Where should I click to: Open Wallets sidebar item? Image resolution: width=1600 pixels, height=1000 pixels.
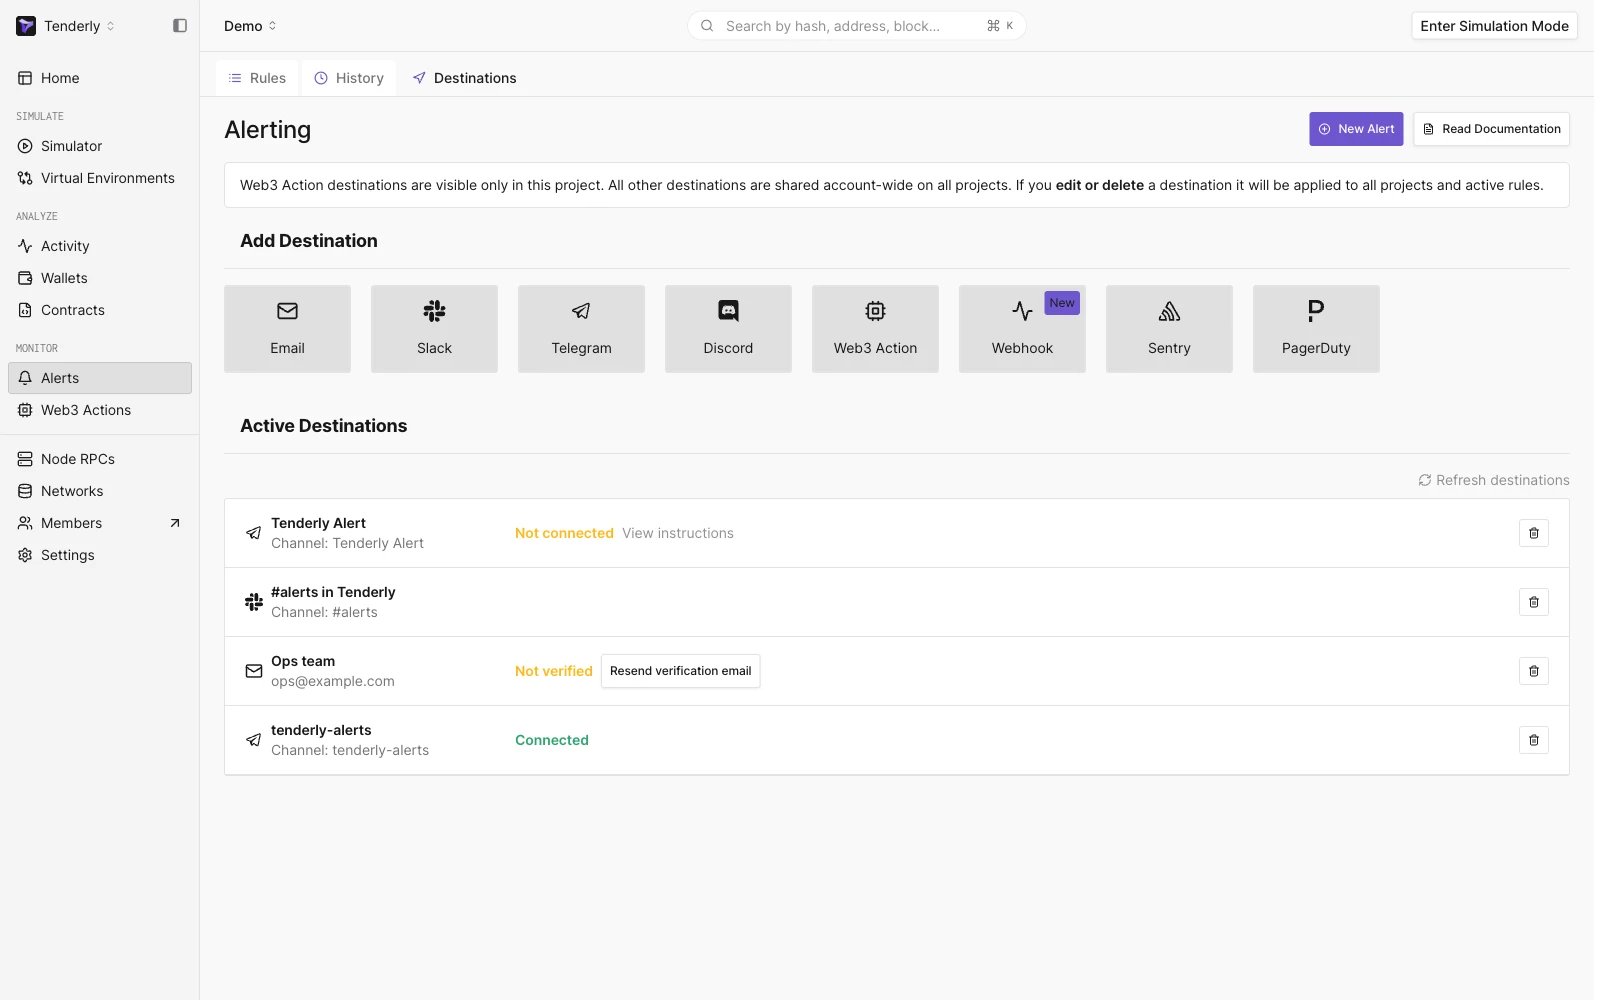99,278
